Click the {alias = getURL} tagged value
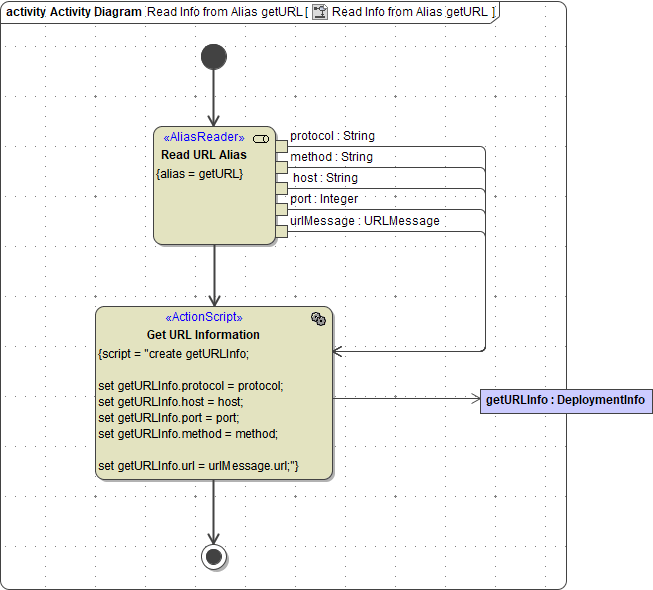The height and width of the screenshot is (590, 653). 200,173
